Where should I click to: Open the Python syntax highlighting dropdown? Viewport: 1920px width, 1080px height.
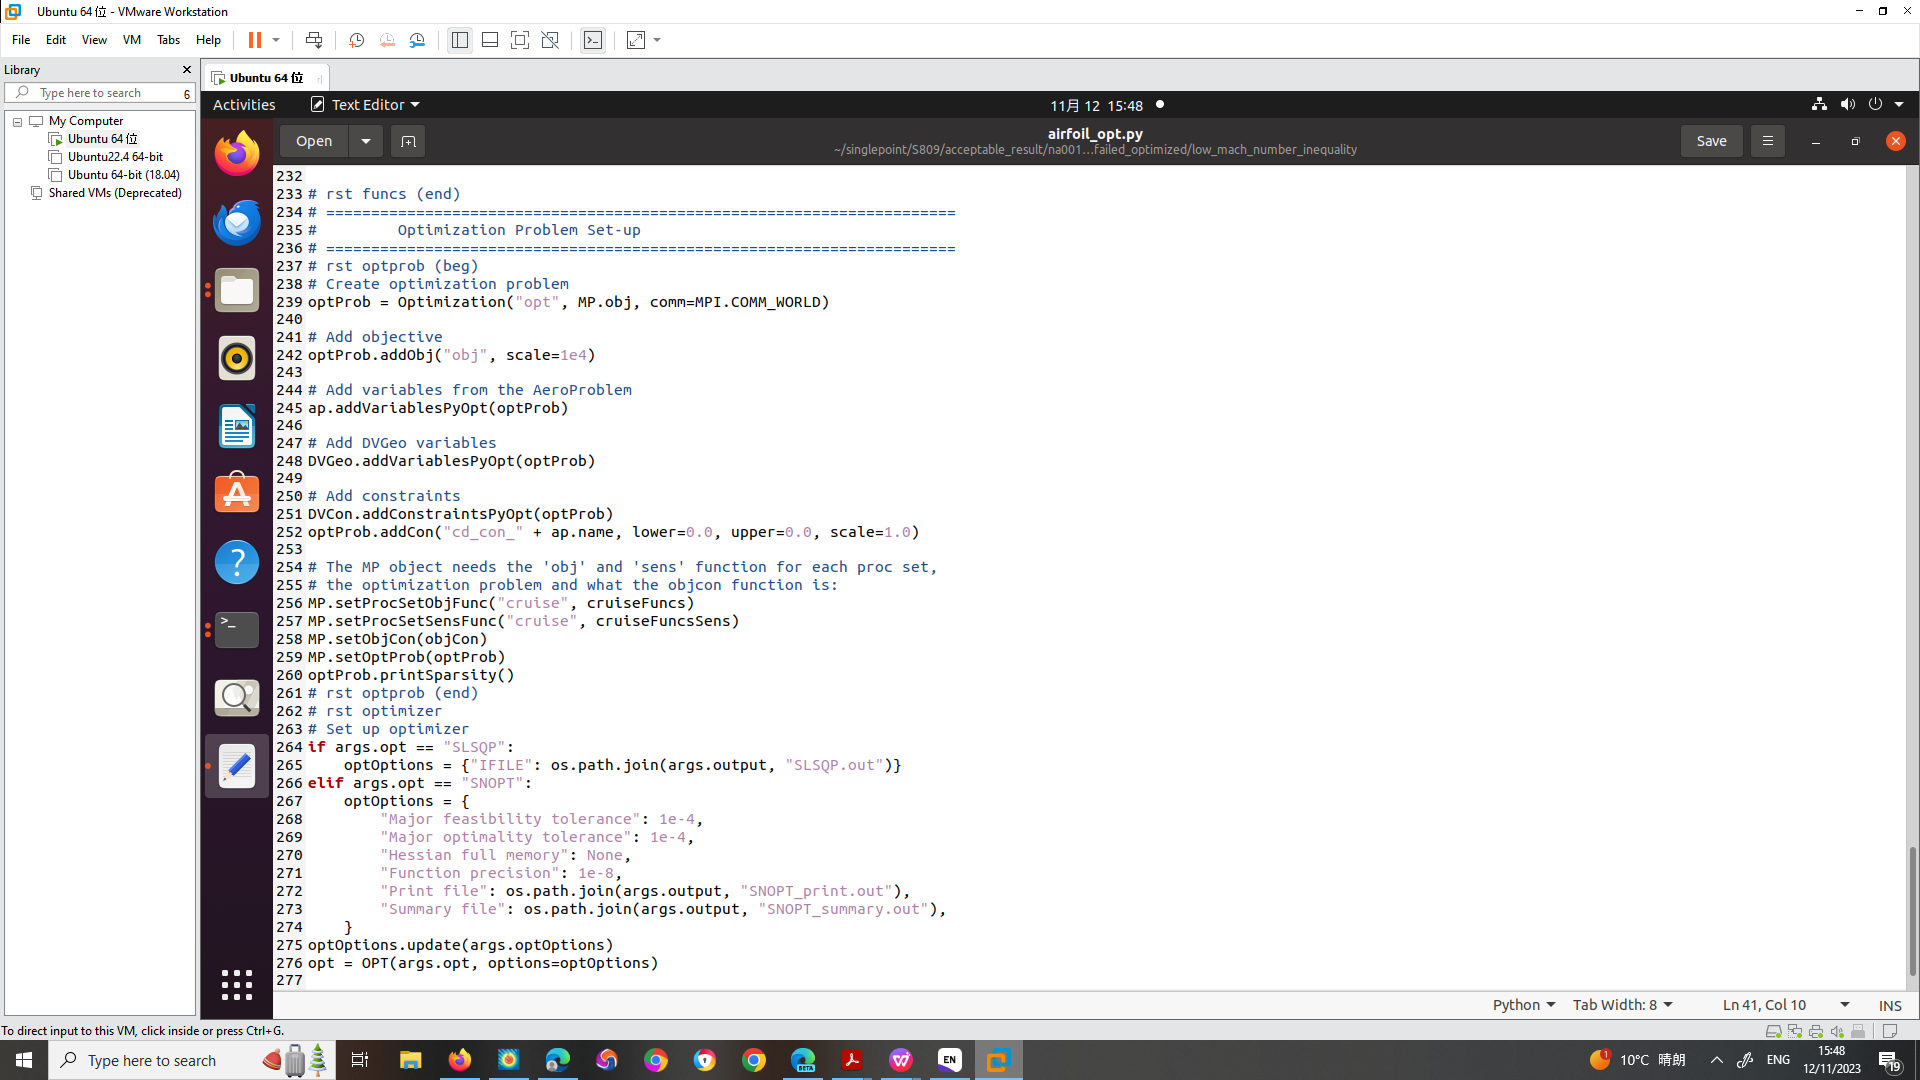1522,1005
